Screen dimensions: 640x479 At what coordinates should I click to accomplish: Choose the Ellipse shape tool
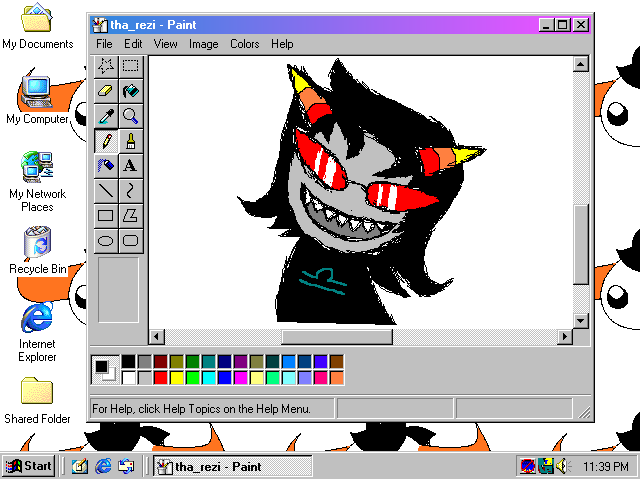[x=106, y=240]
